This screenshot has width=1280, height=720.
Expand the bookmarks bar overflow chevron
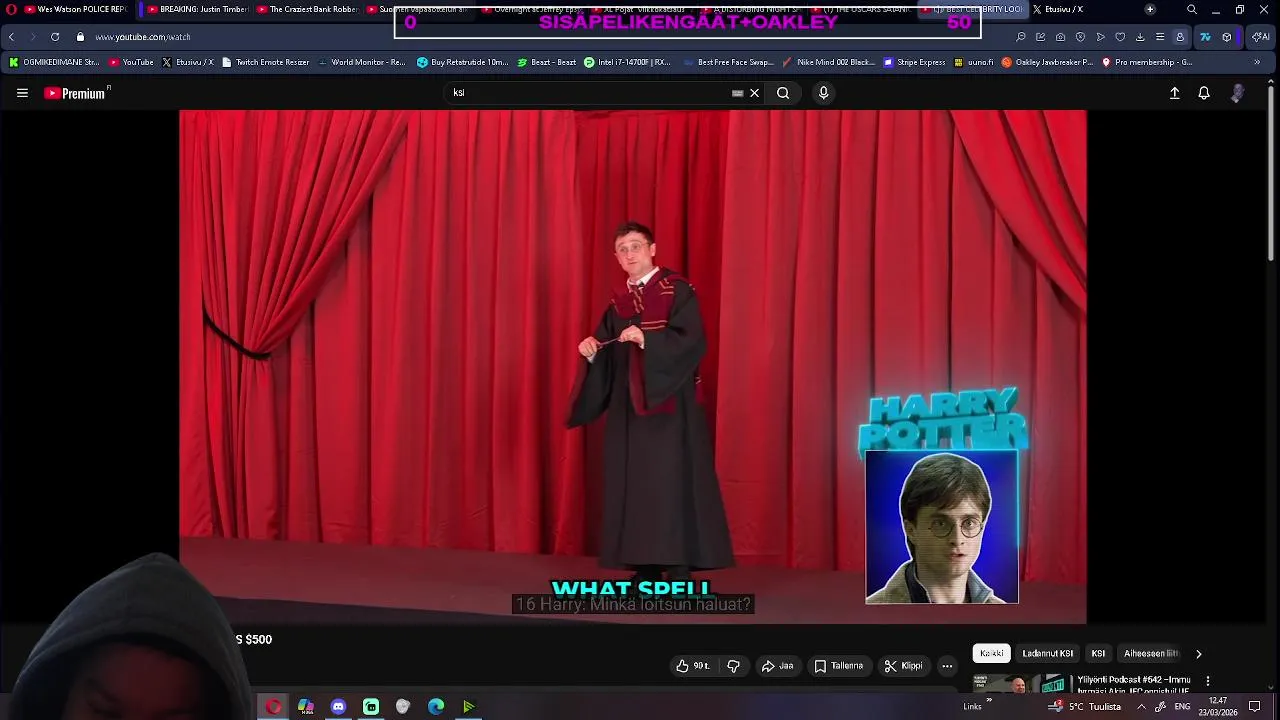(x=1257, y=62)
